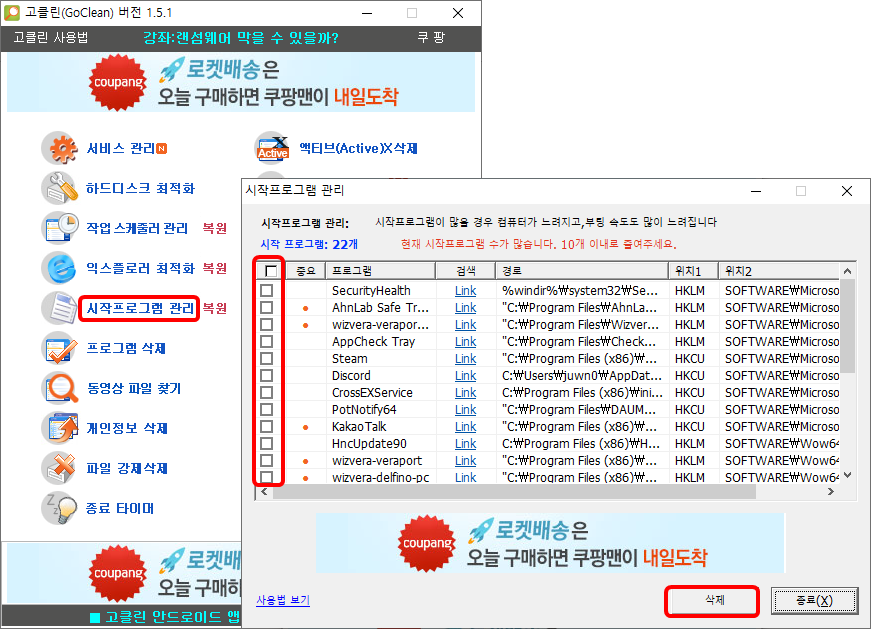Check the Discord row checkbox
871x629 pixels.
[267, 376]
